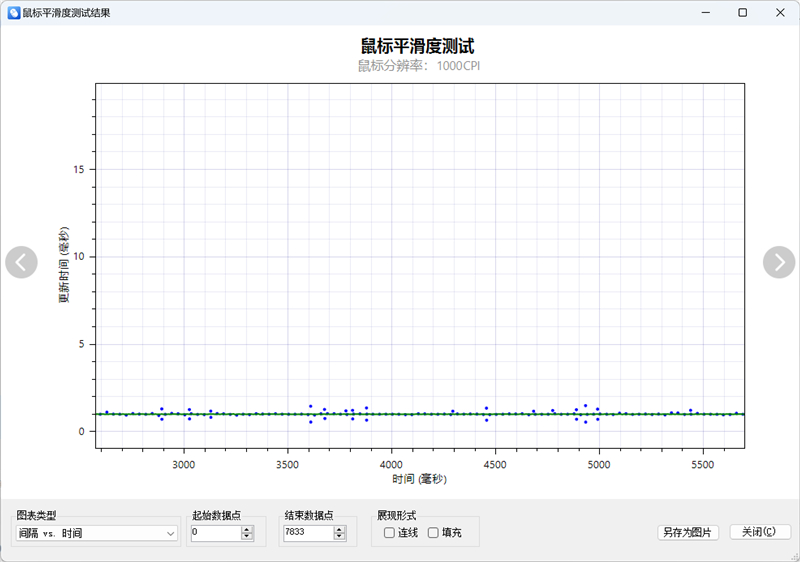
Task: Go to next image with right arrow
Action: pyautogui.click(x=778, y=262)
